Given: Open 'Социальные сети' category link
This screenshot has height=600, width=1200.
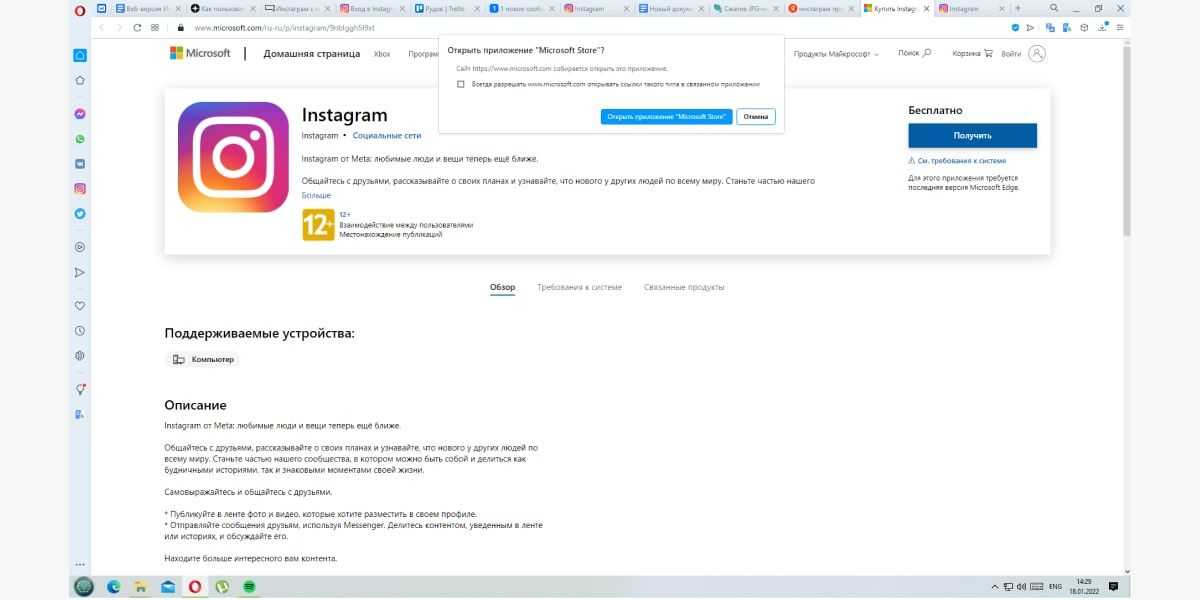Looking at the screenshot, I should click(387, 135).
